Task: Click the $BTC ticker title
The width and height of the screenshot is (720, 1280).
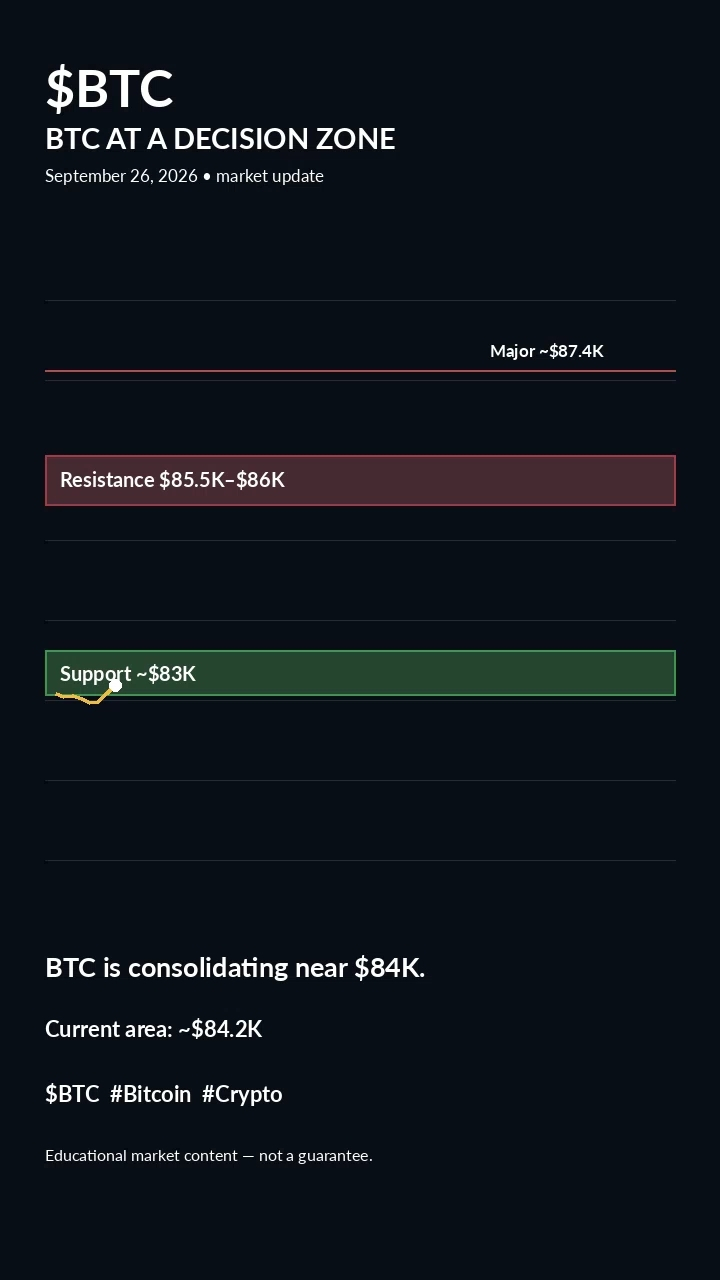Action: 109,88
